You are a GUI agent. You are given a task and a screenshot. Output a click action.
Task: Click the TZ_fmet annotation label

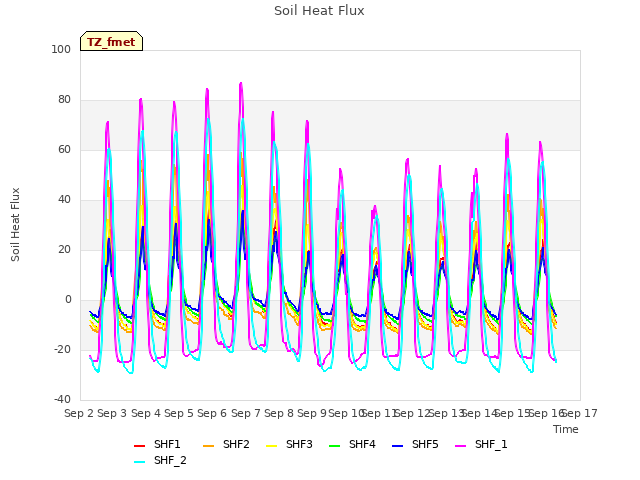click(x=111, y=42)
